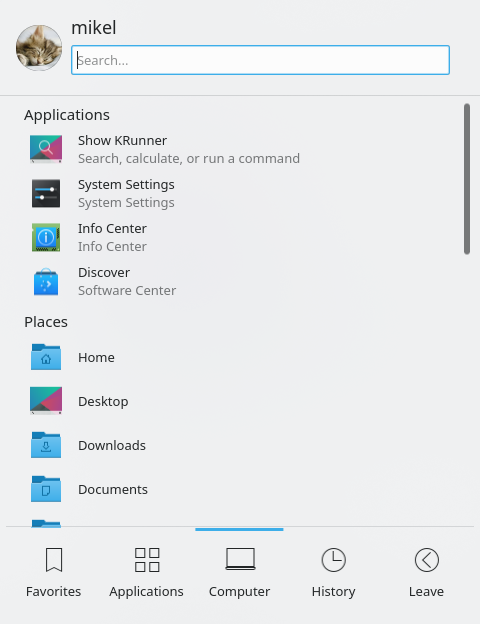Click the Computer laptop icon
The height and width of the screenshot is (624, 480).
click(x=240, y=559)
